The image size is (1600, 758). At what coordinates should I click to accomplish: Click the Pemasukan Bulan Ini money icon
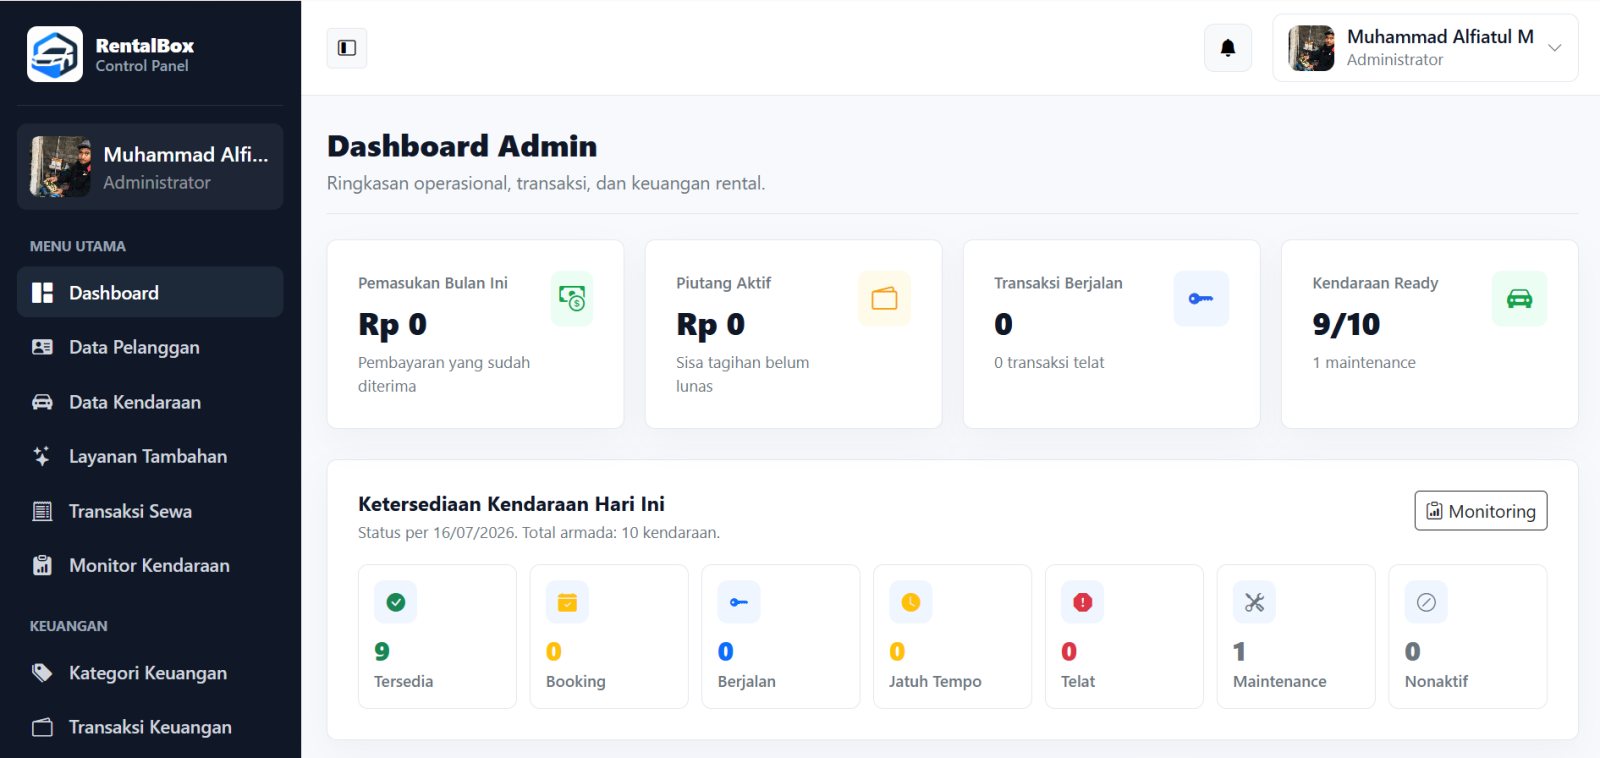pyautogui.click(x=572, y=298)
